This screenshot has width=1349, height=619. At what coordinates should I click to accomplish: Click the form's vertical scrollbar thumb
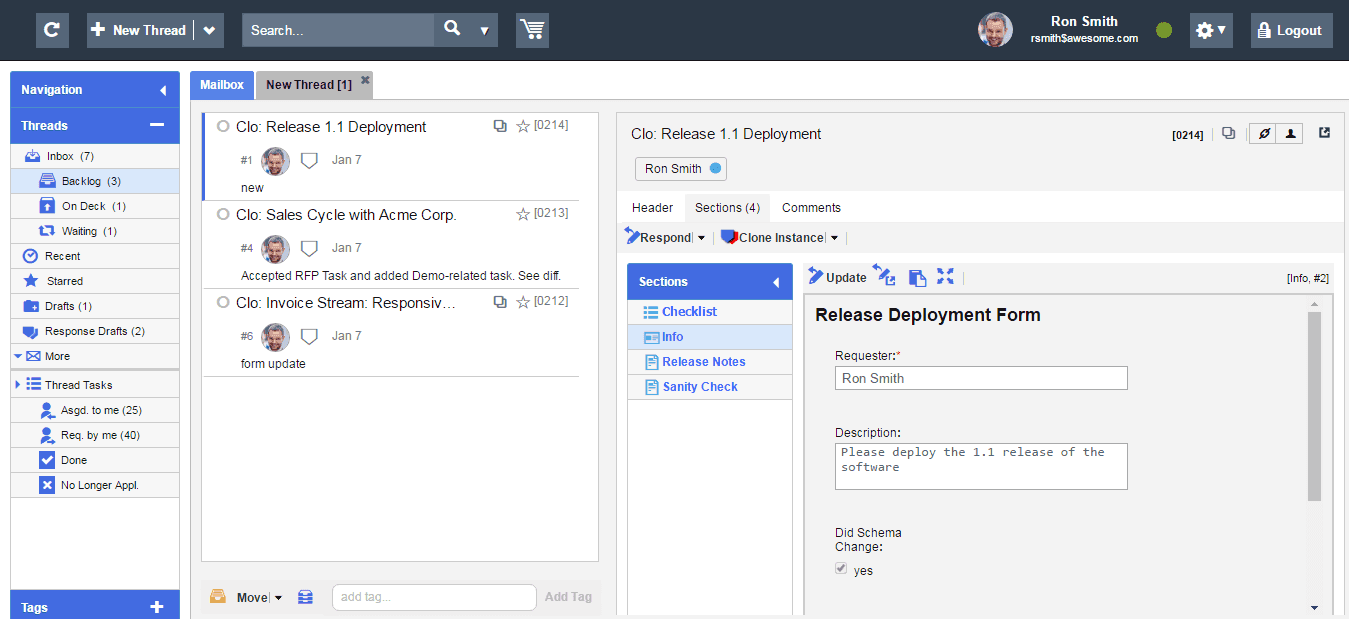pos(1314,405)
